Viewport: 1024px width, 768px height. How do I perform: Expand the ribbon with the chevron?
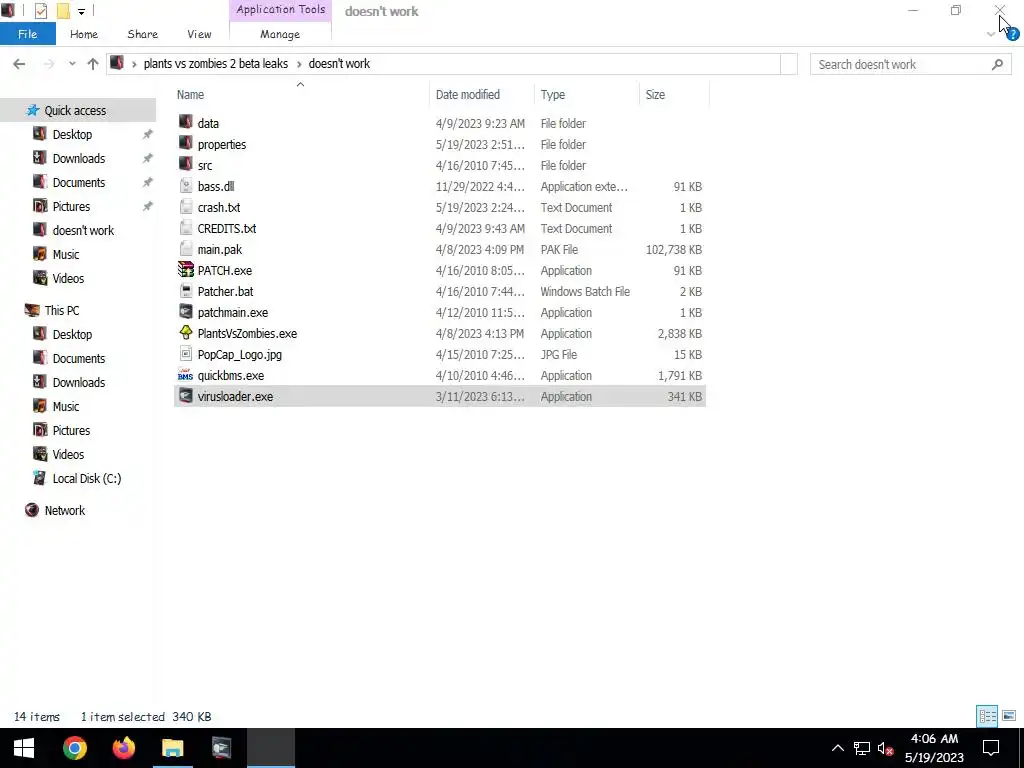(x=991, y=34)
